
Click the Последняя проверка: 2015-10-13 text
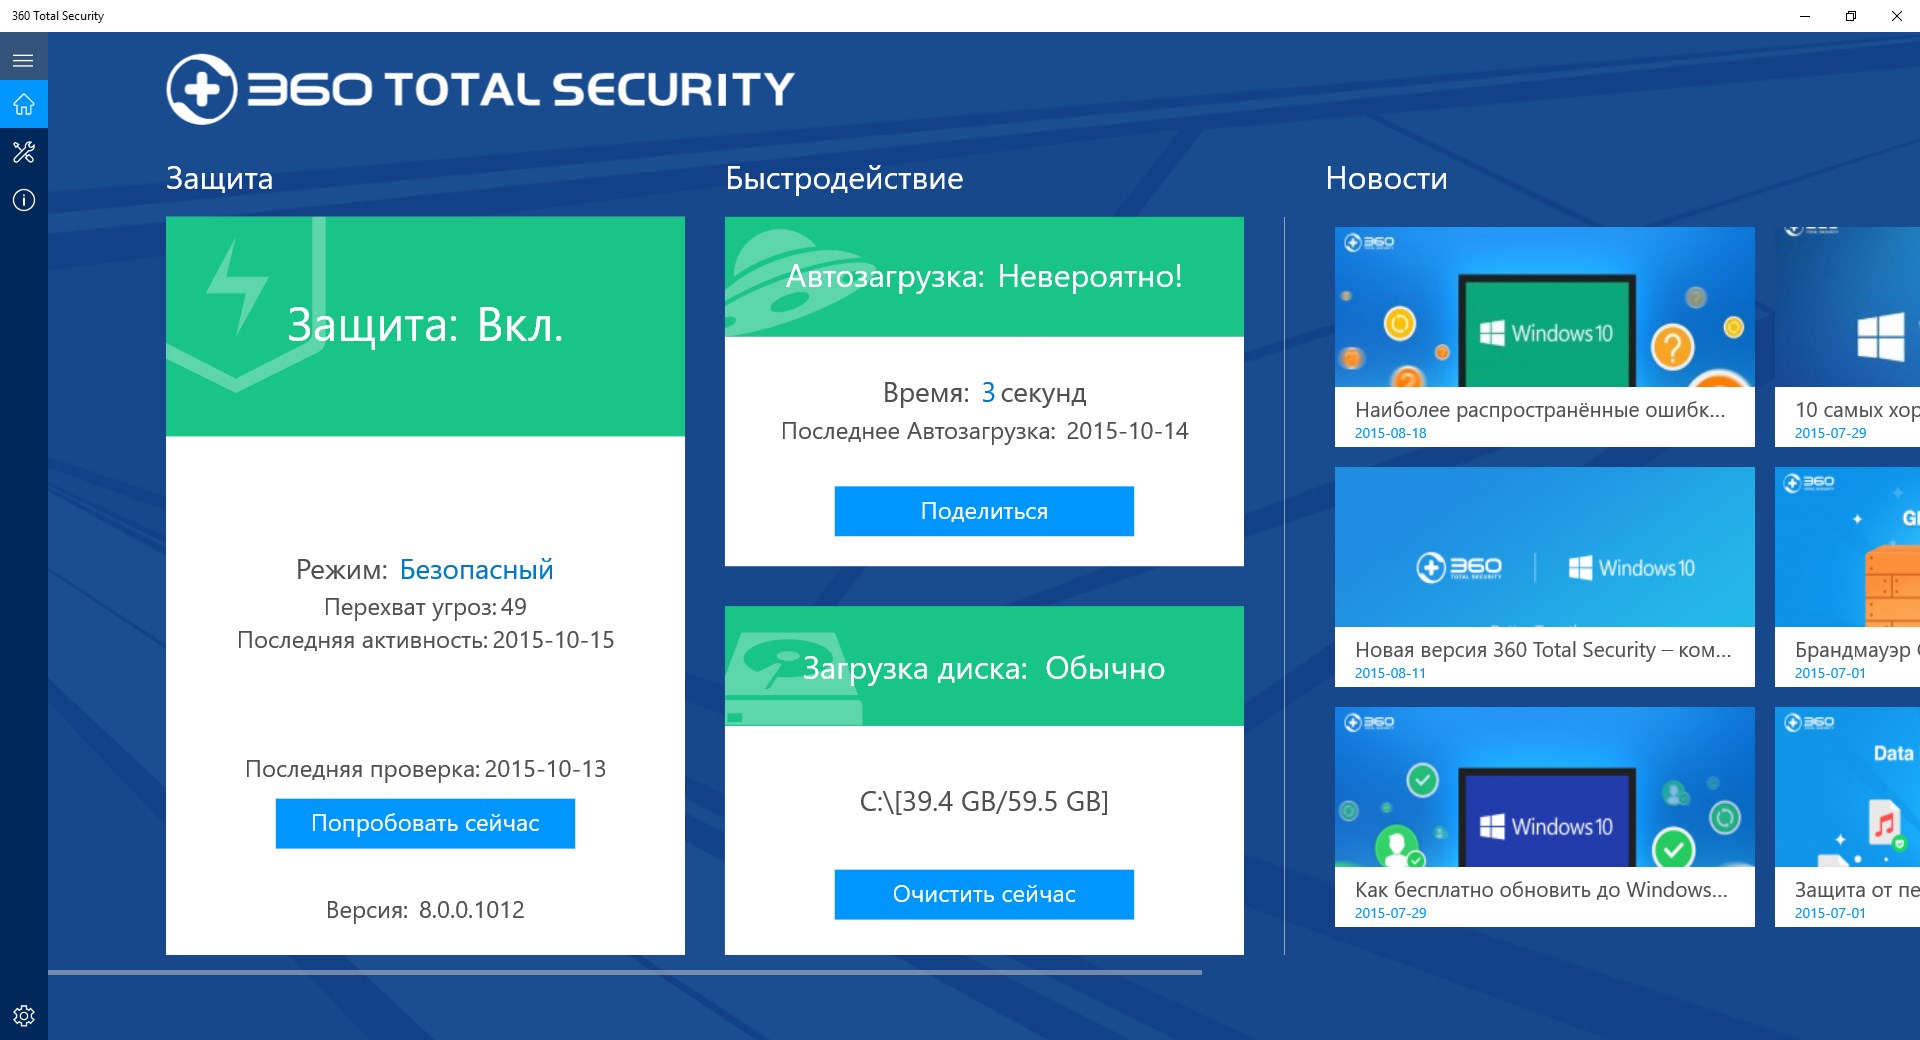425,769
